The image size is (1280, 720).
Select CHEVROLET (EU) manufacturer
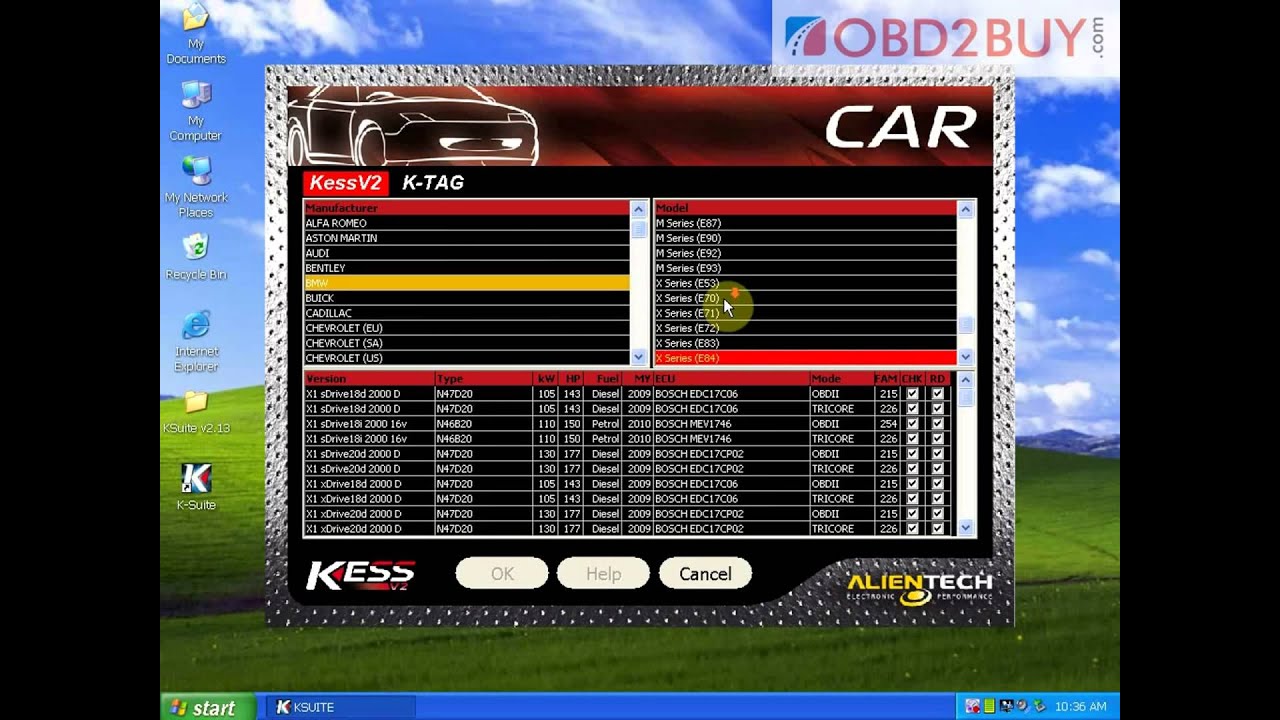click(467, 328)
